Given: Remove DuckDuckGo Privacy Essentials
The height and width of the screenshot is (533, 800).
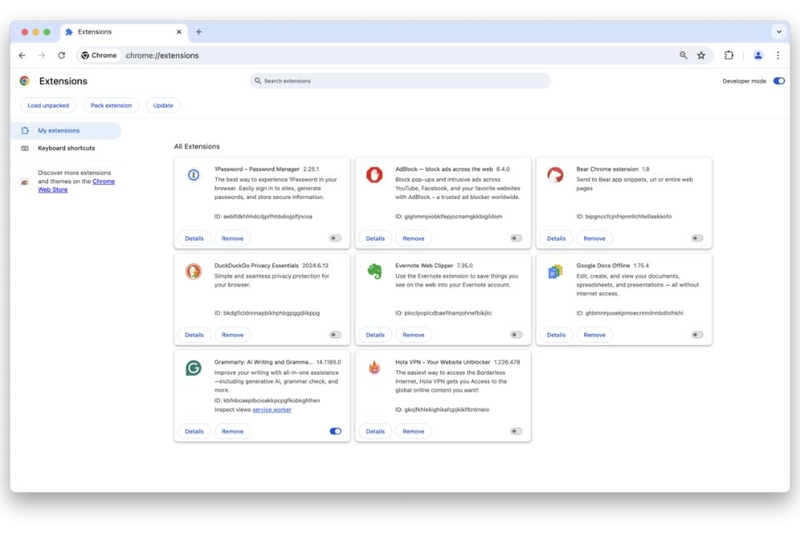Looking at the screenshot, I should pos(233,335).
